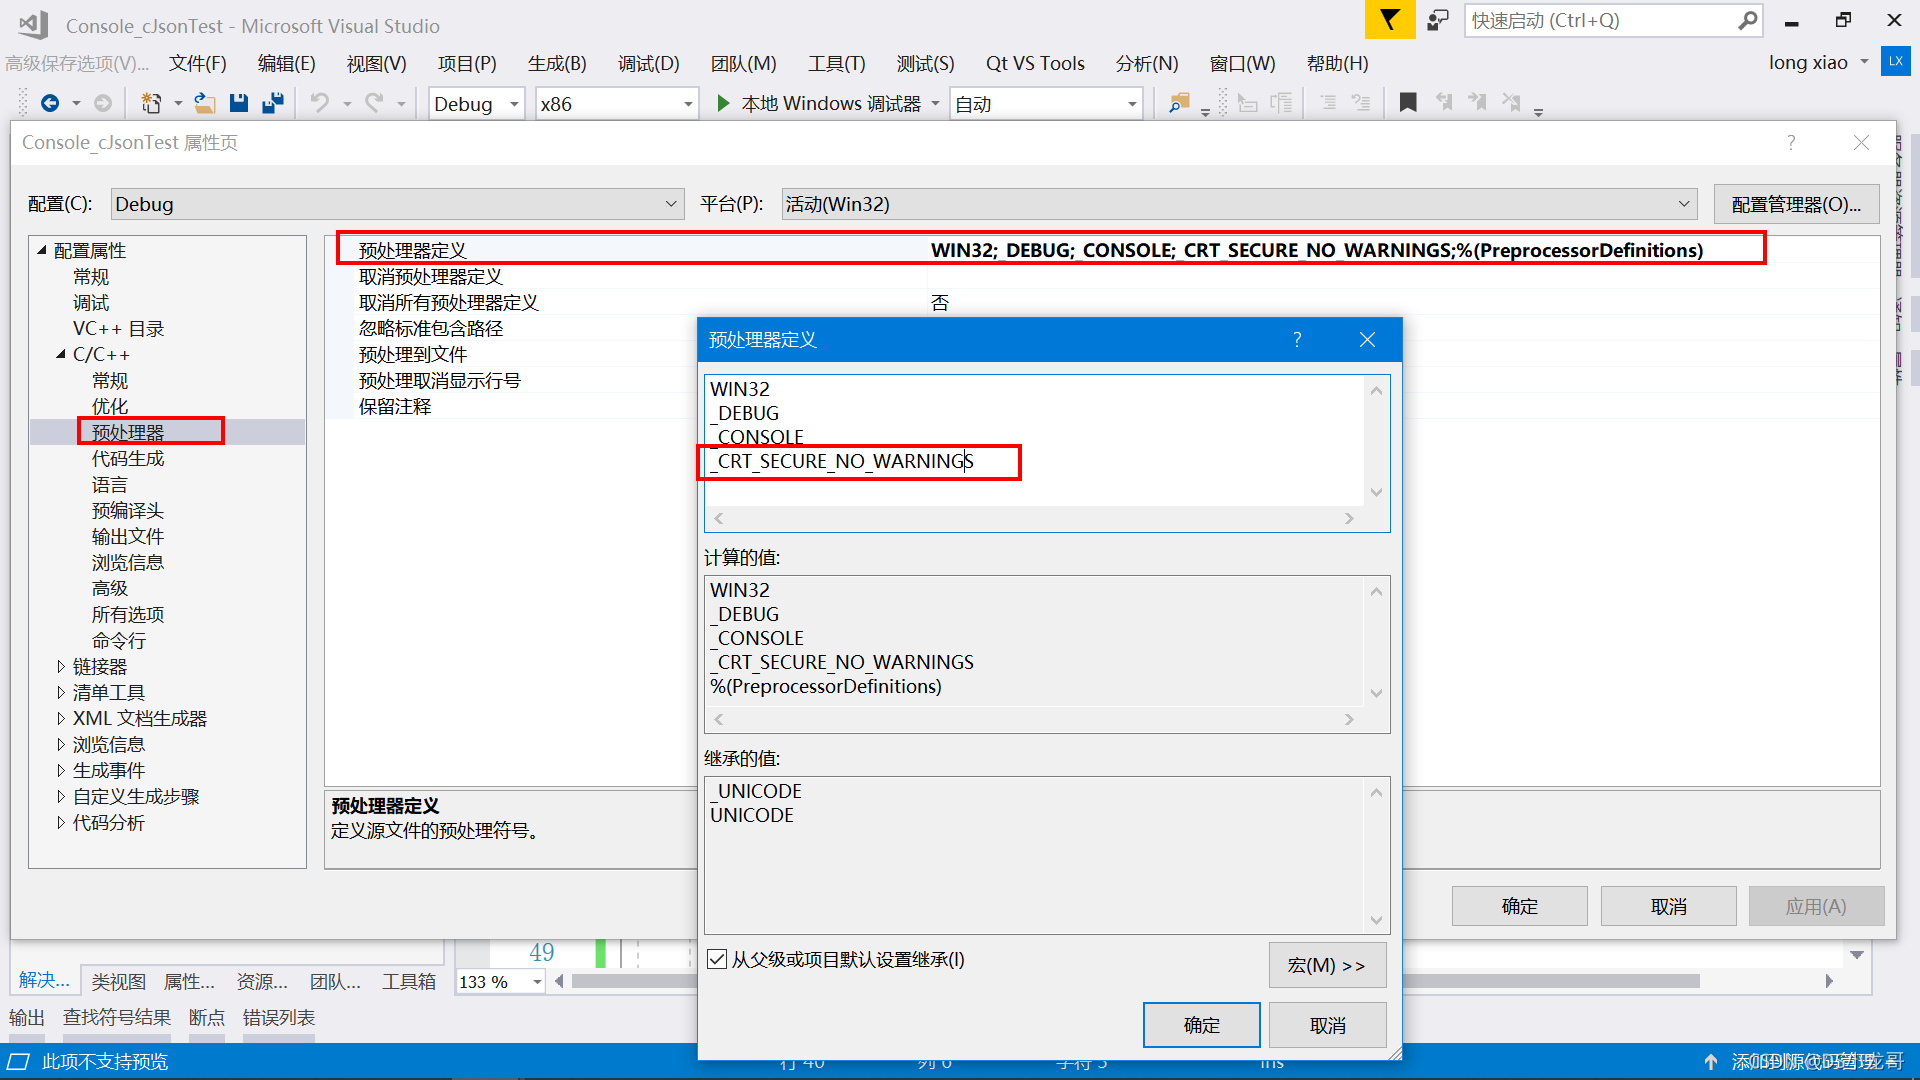Click the Navigate Backward arrow icon
1920x1080 pixels.
coord(49,103)
